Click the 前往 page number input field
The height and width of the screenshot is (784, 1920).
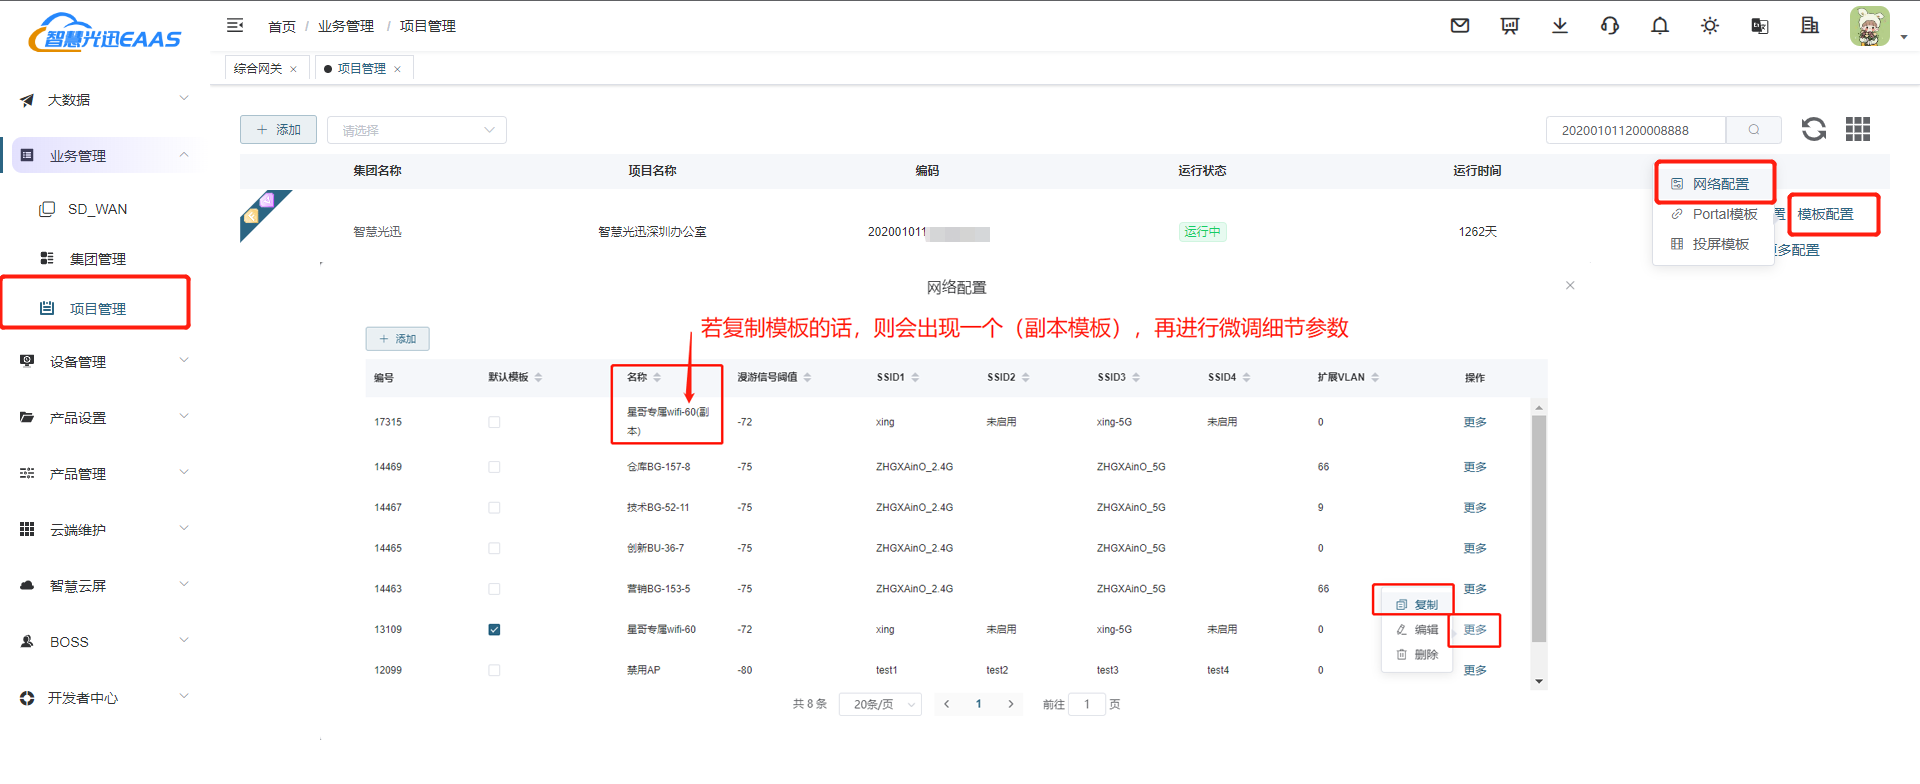[x=1087, y=705]
